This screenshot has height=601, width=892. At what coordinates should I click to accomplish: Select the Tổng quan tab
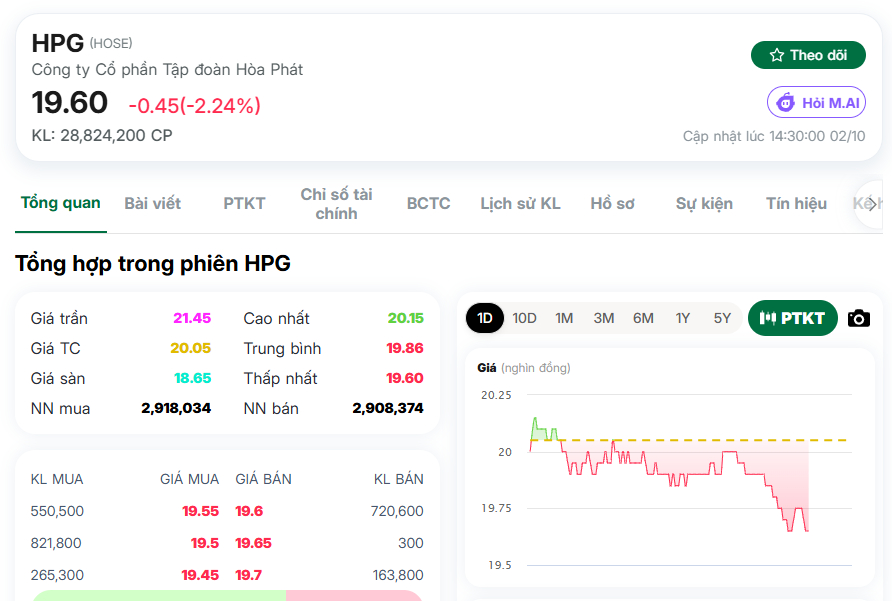coord(60,203)
